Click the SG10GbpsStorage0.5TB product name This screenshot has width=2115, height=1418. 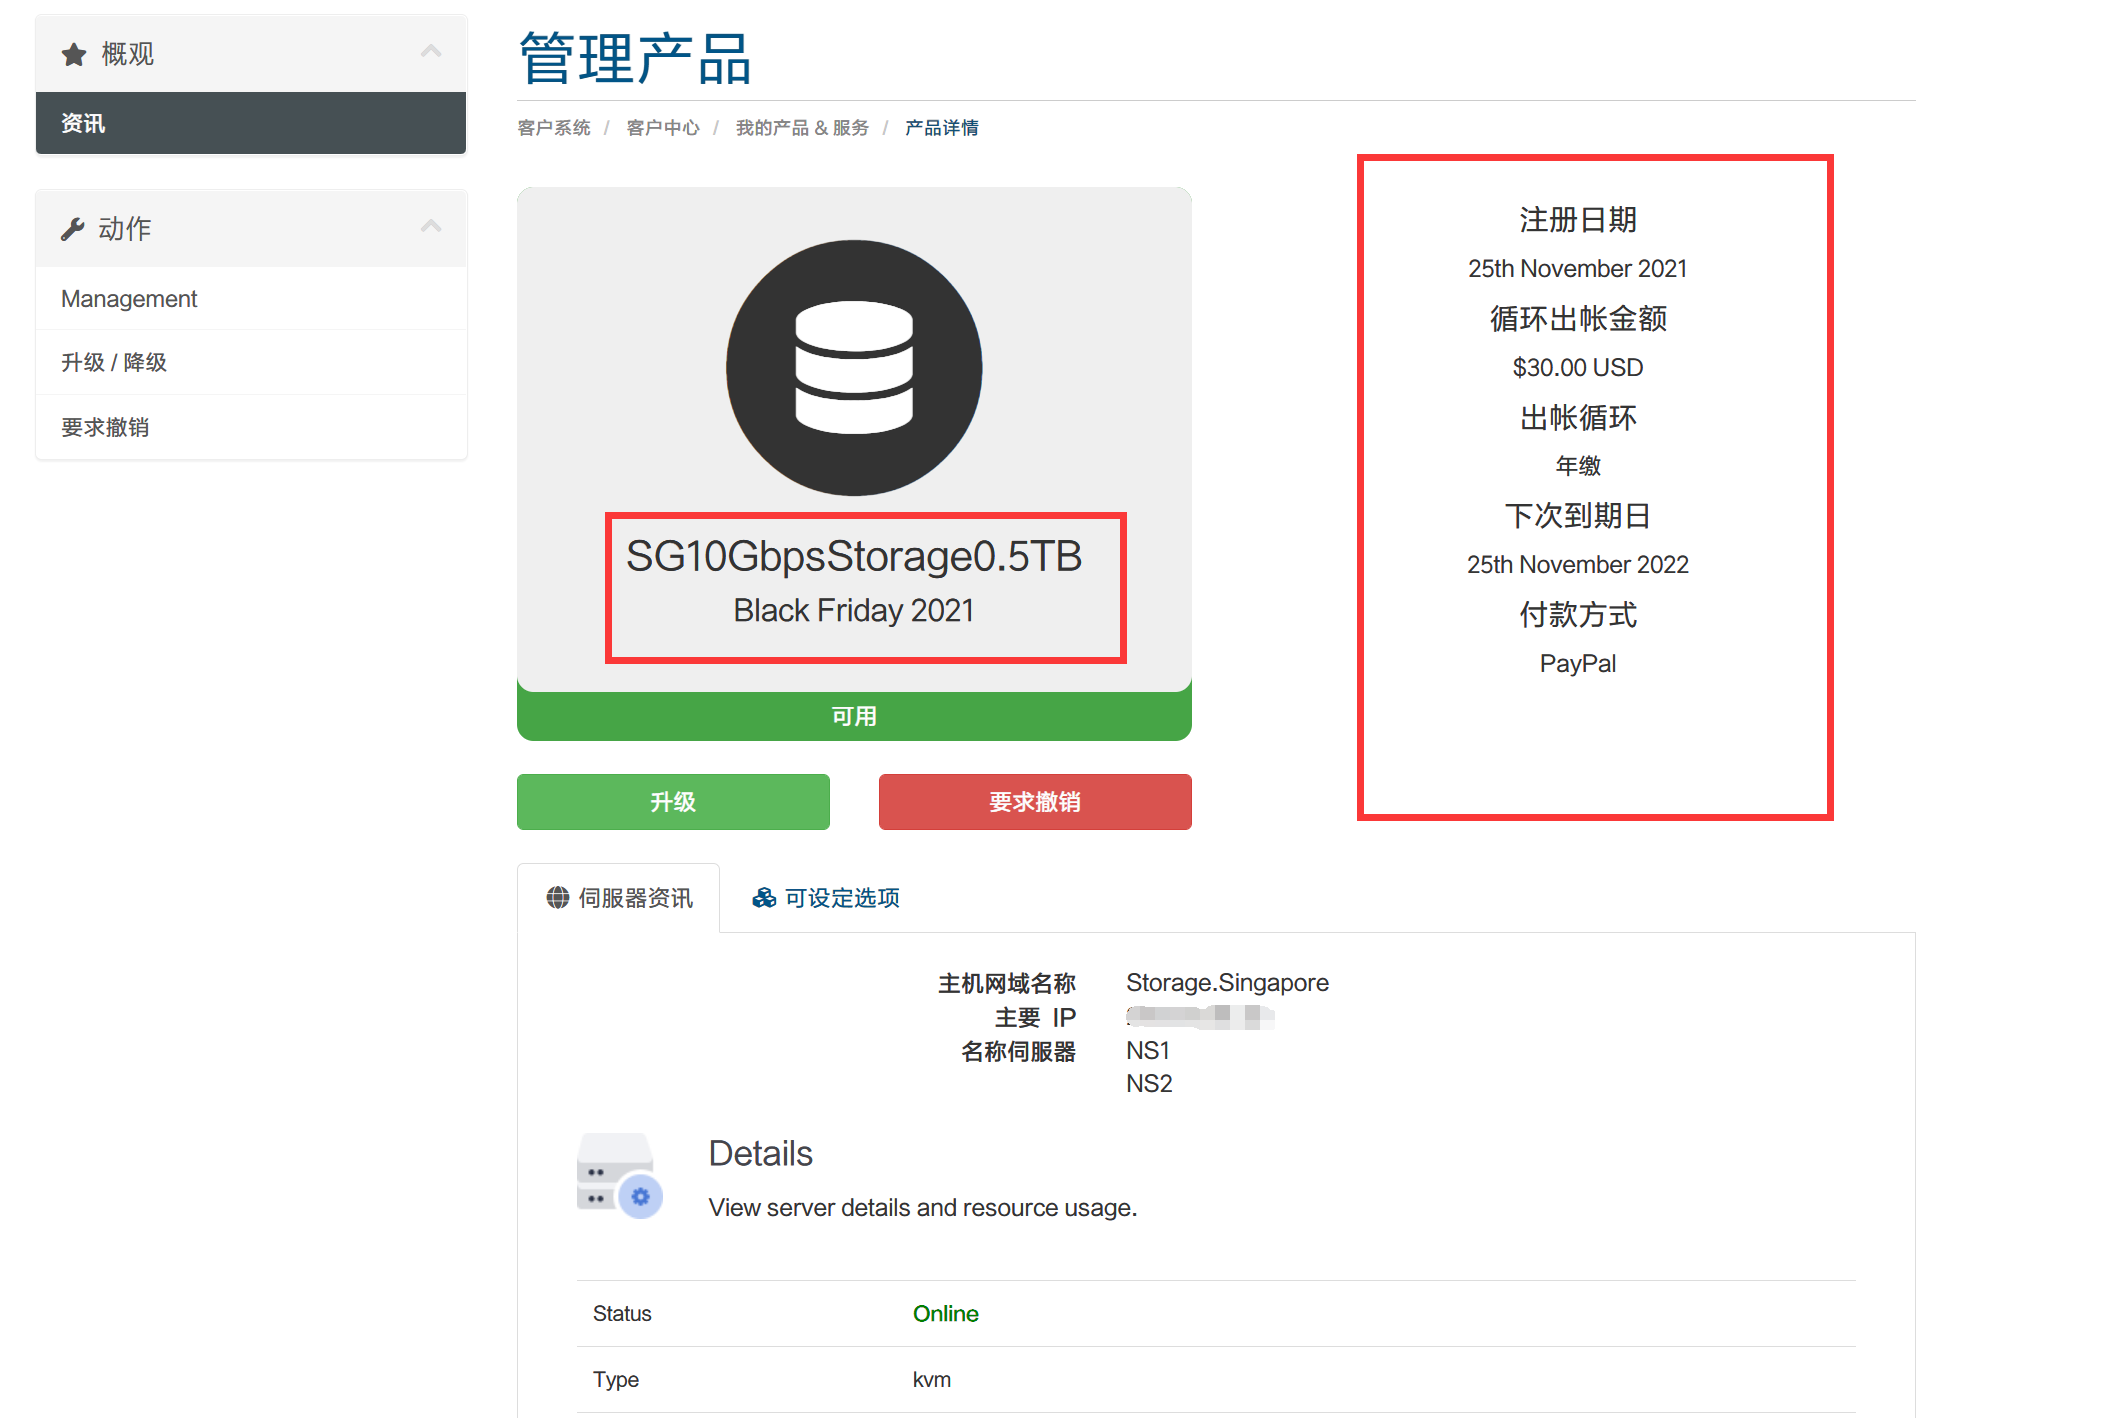(x=854, y=556)
